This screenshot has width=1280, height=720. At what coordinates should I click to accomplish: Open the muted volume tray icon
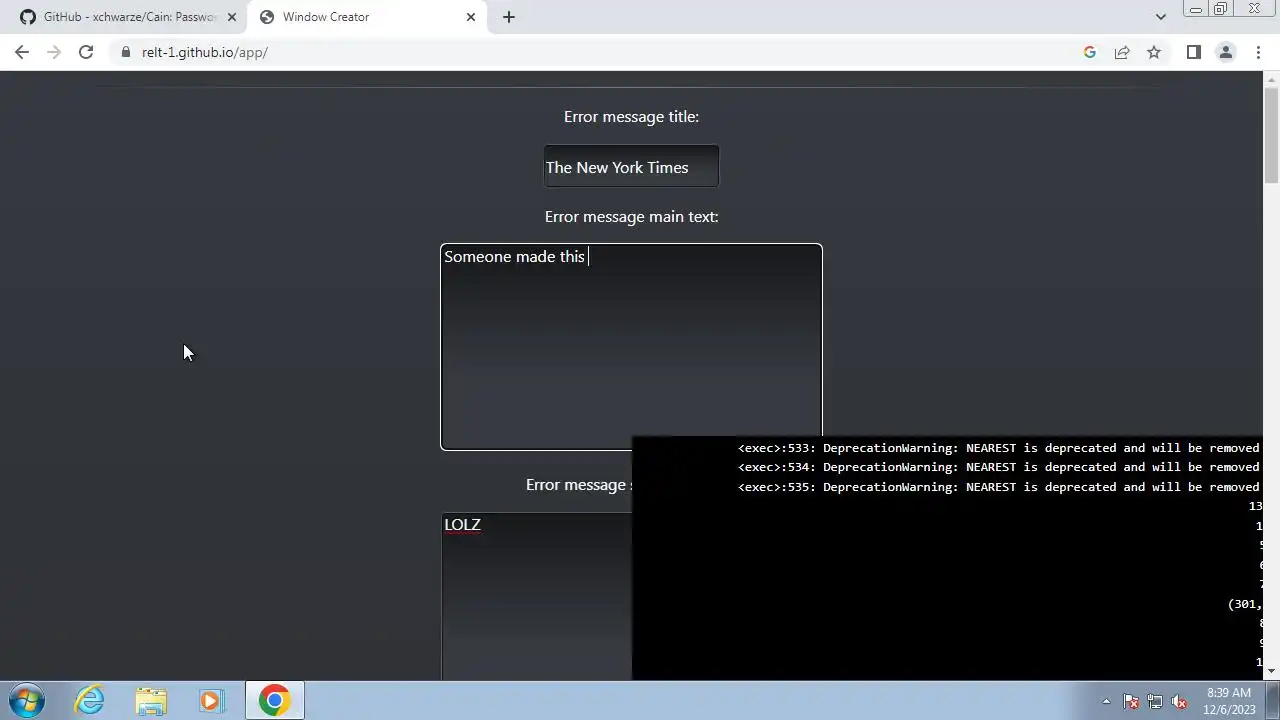tap(1179, 701)
